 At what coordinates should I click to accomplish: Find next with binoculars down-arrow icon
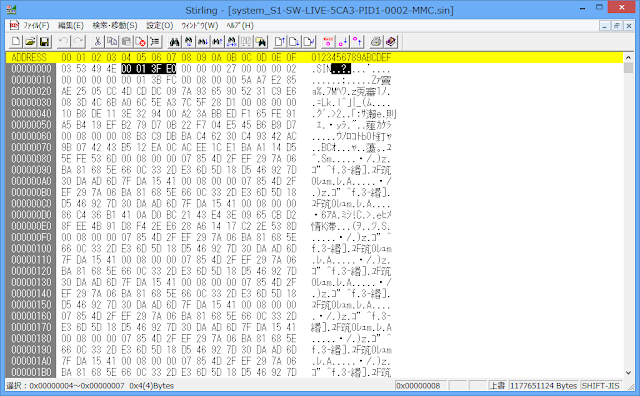pos(203,42)
